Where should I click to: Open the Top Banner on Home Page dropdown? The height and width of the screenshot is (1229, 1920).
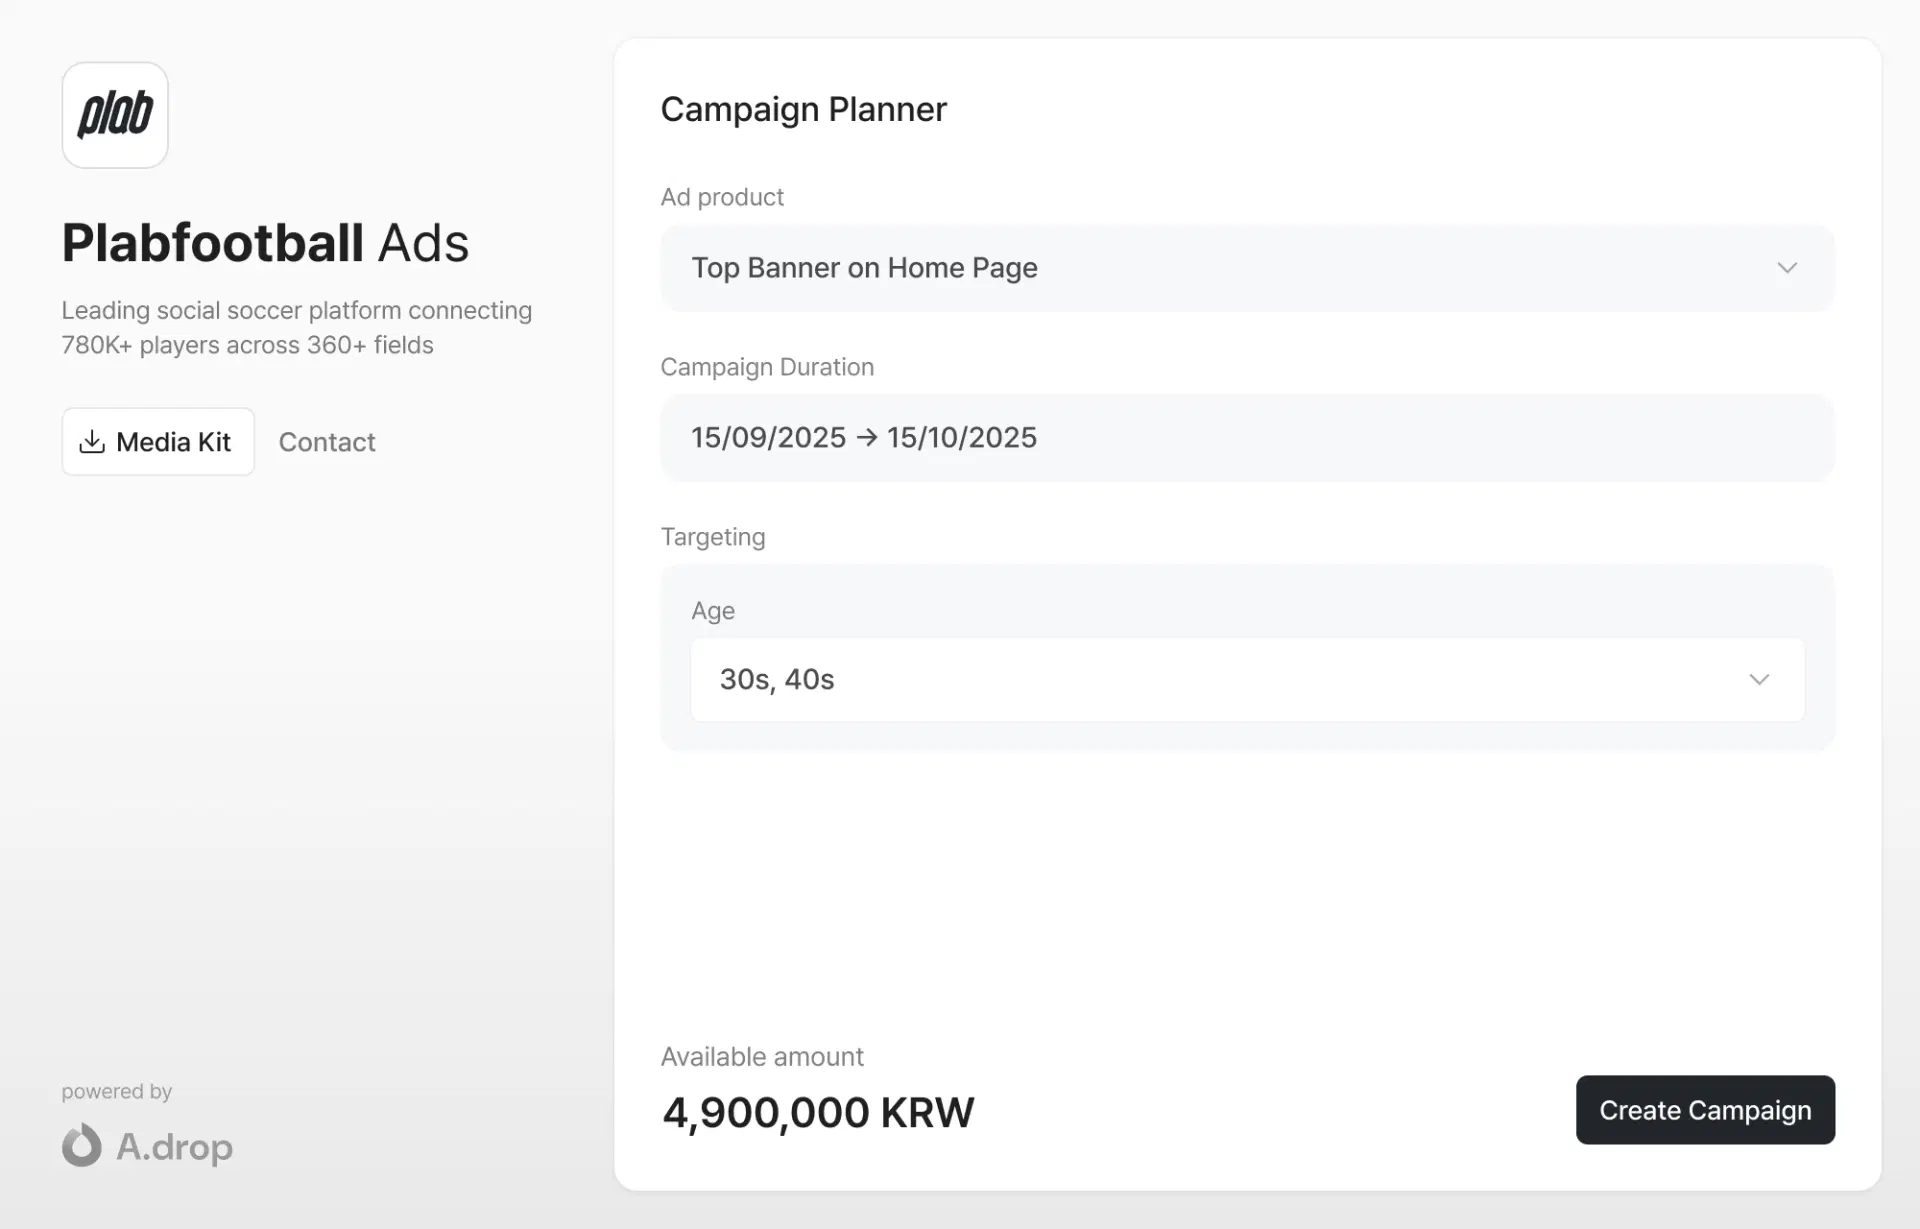pyautogui.click(x=1247, y=268)
